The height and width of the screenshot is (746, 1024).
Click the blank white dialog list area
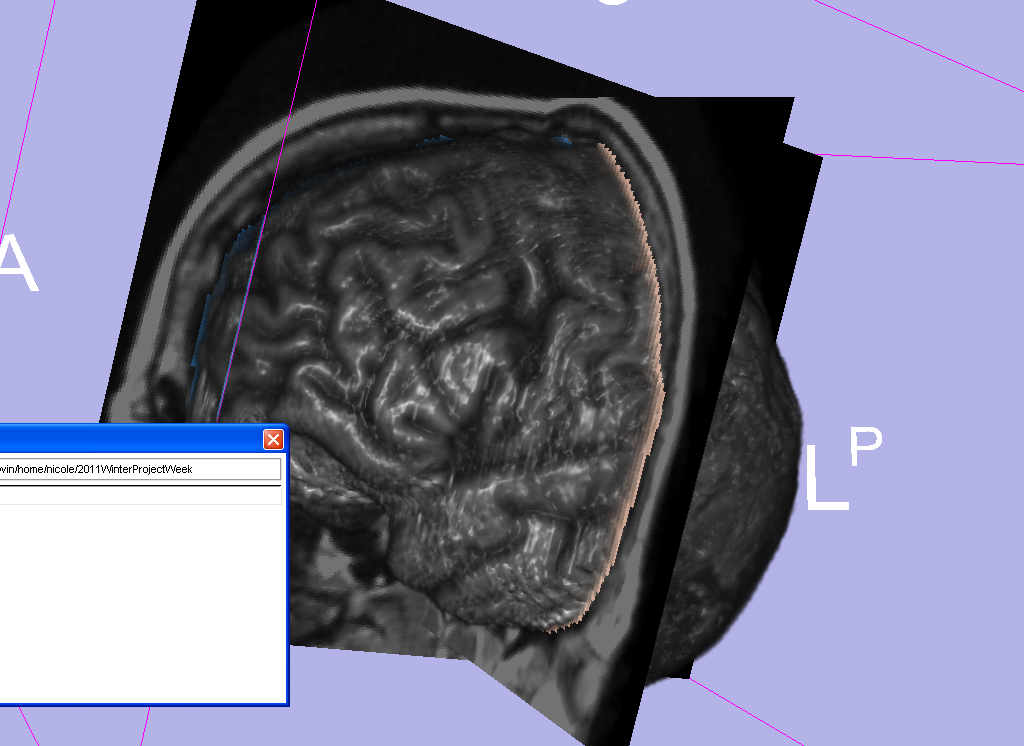[x=140, y=600]
